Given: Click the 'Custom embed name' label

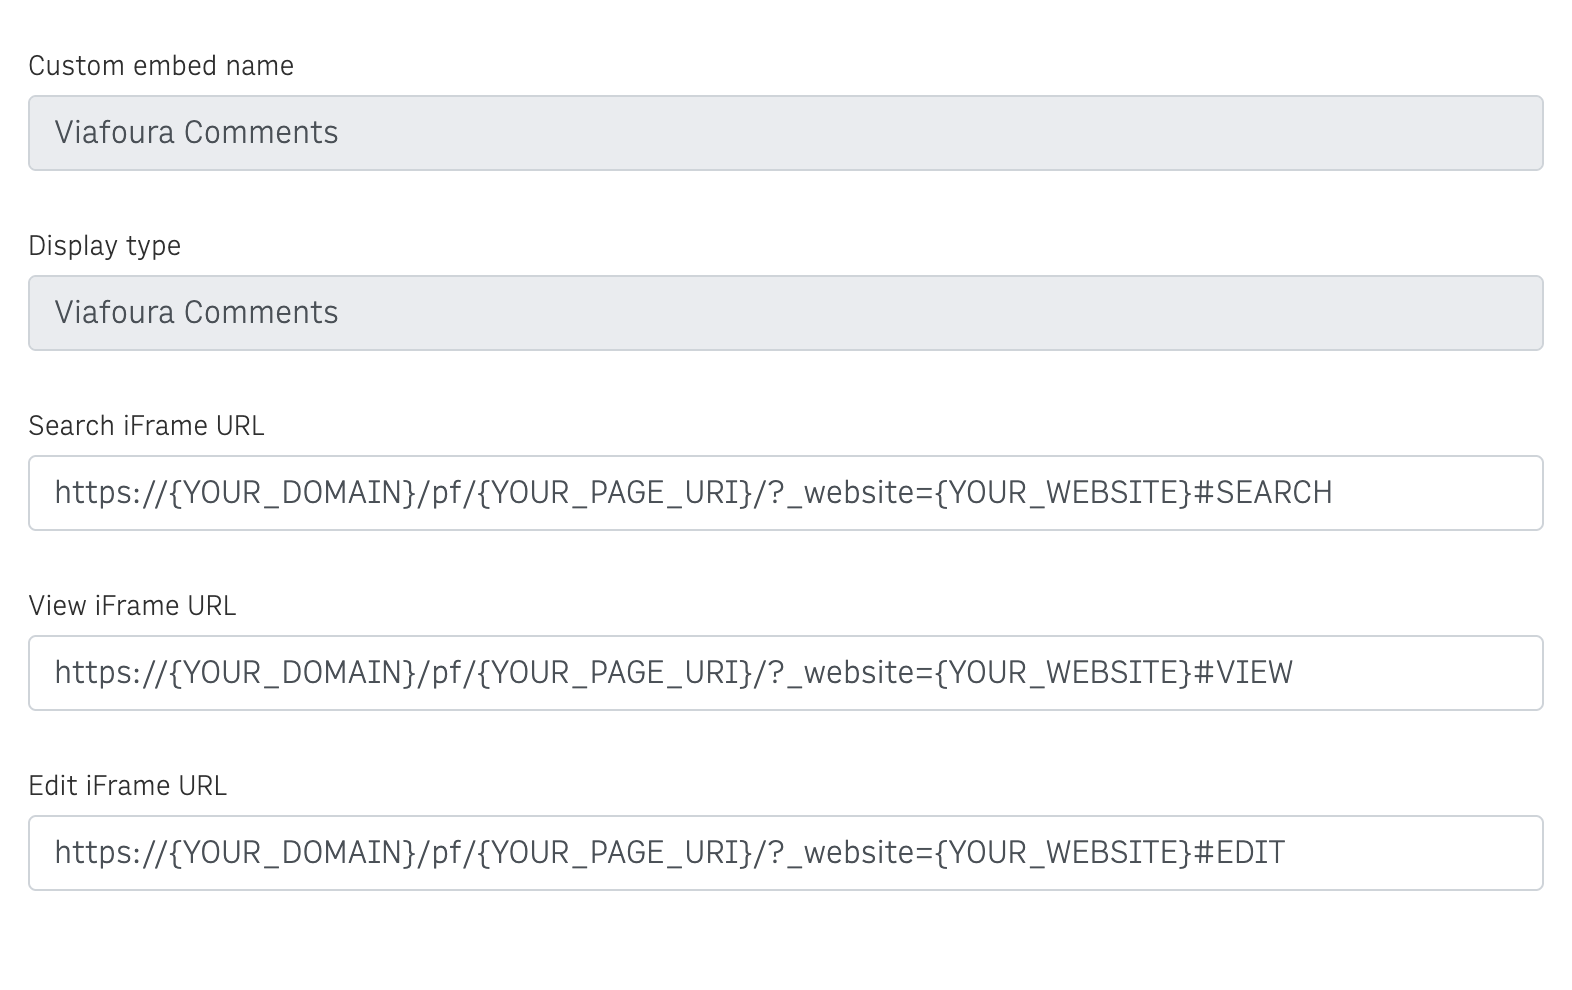Looking at the screenshot, I should pyautogui.click(x=161, y=66).
